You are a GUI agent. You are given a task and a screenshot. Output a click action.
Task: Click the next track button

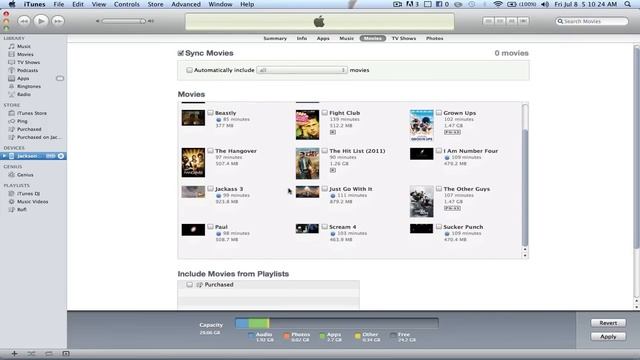(x=58, y=21)
